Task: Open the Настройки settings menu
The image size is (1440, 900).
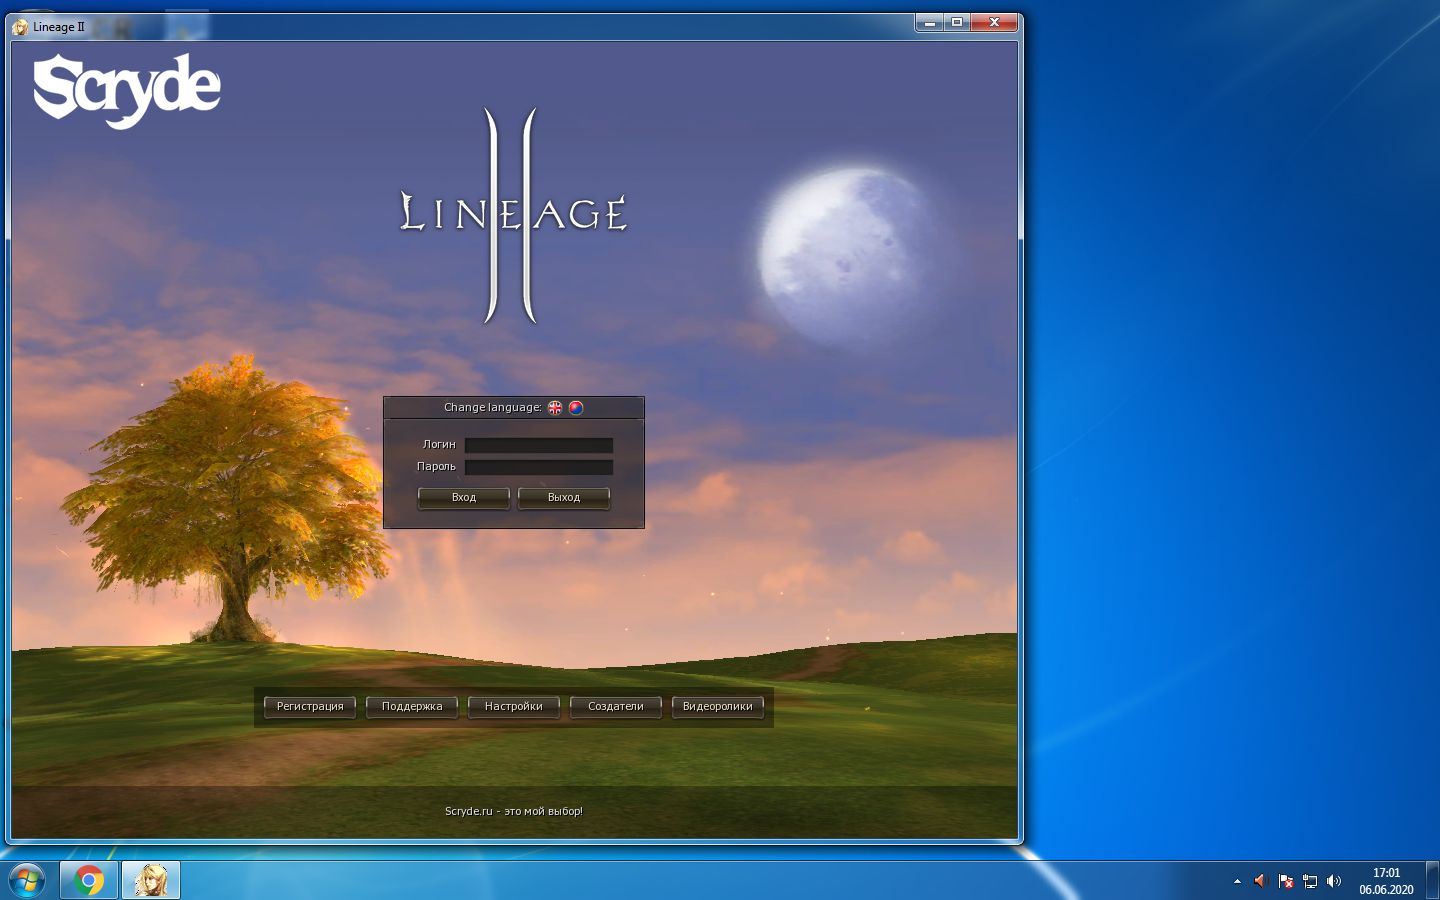Action: tap(514, 706)
